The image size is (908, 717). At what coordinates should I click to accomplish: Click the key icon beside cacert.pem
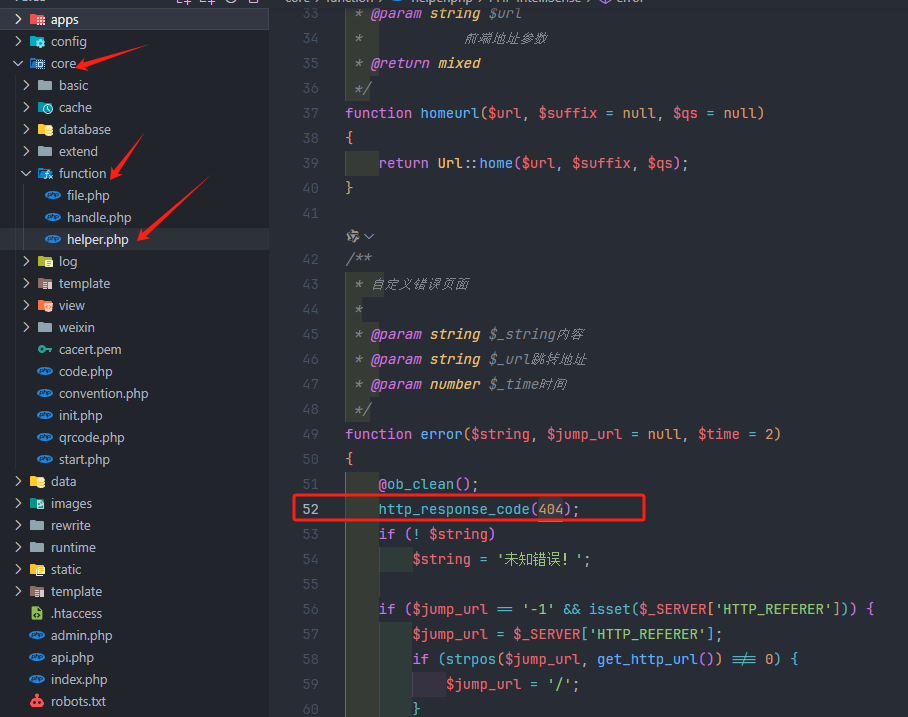point(45,349)
